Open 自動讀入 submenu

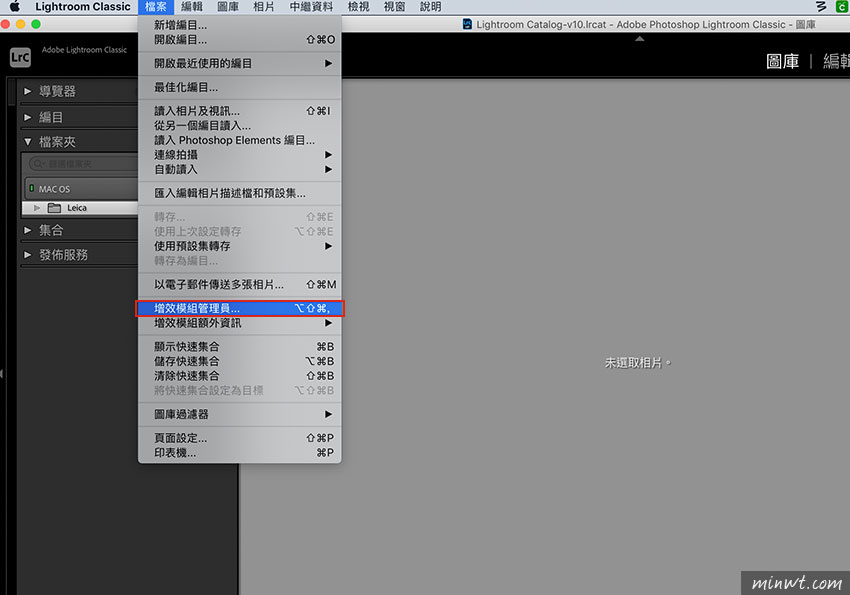240,170
